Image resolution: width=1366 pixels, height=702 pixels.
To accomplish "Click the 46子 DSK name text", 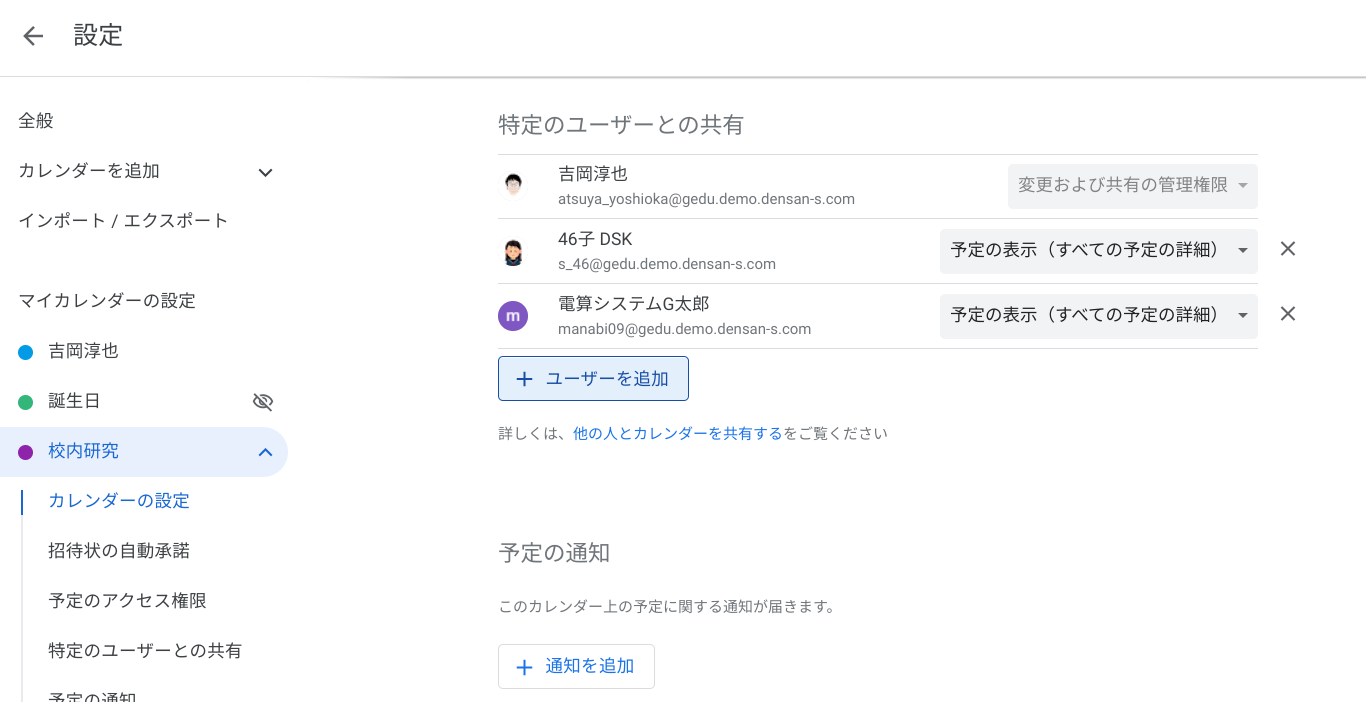I will click(x=595, y=239).
